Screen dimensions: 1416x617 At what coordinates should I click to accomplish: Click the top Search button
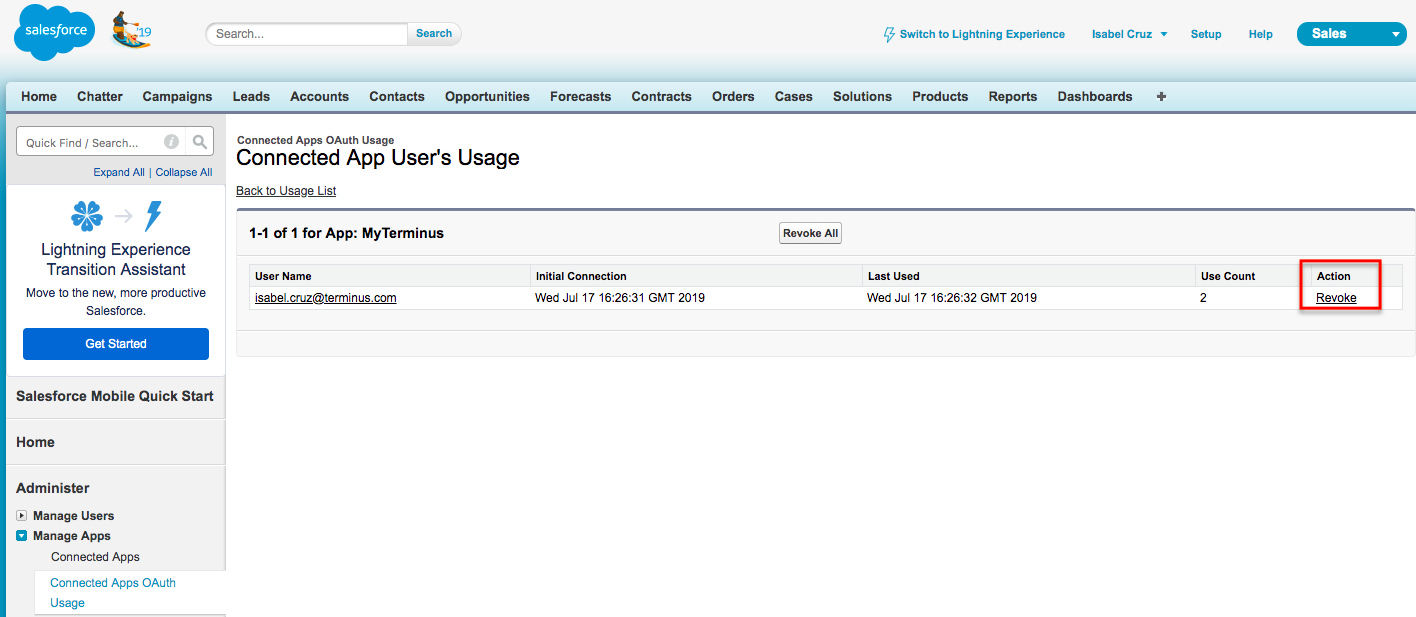[x=434, y=33]
